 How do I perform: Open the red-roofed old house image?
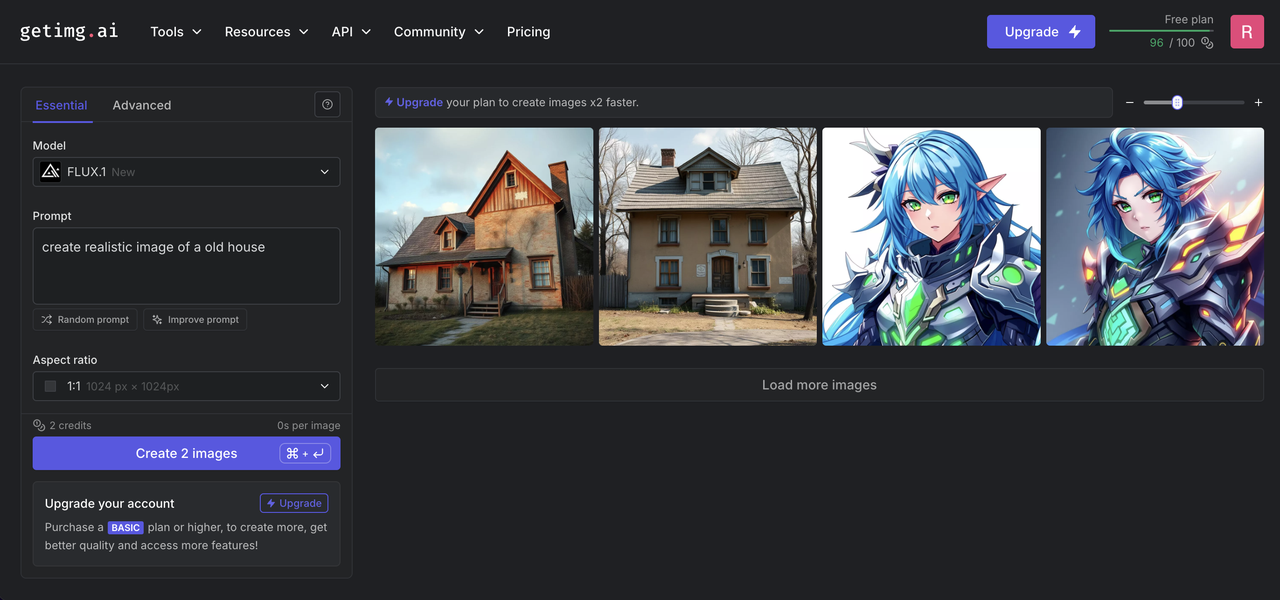(484, 237)
